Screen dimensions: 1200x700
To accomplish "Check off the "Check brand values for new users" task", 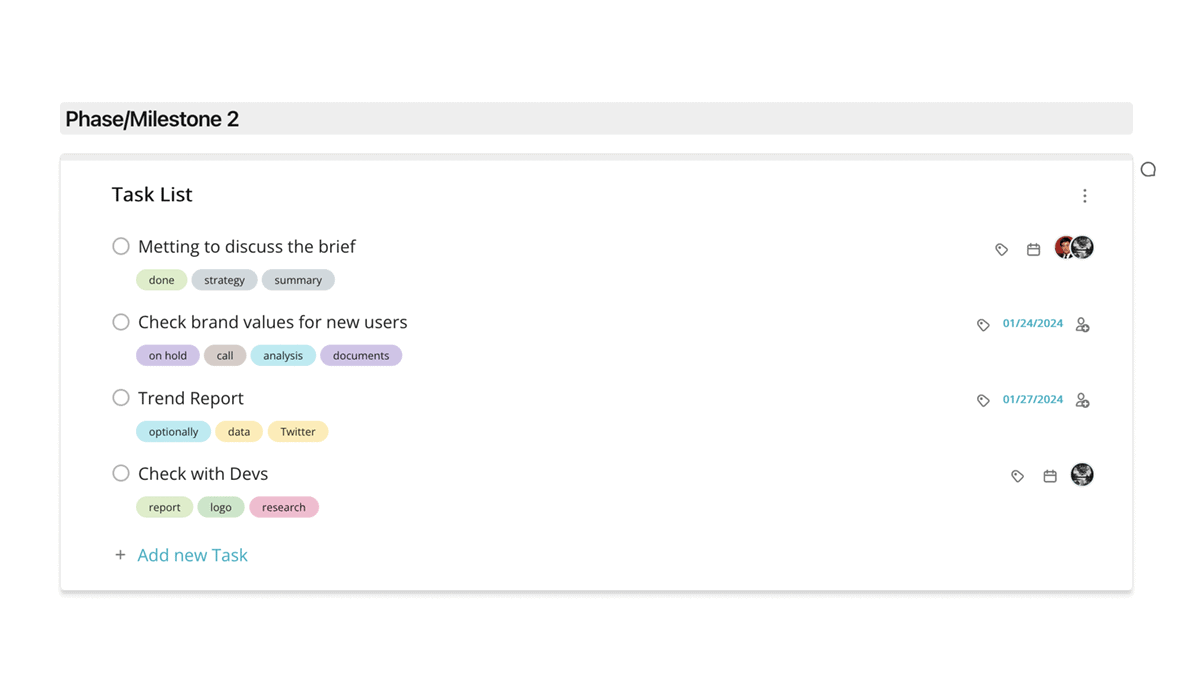I will coord(121,322).
